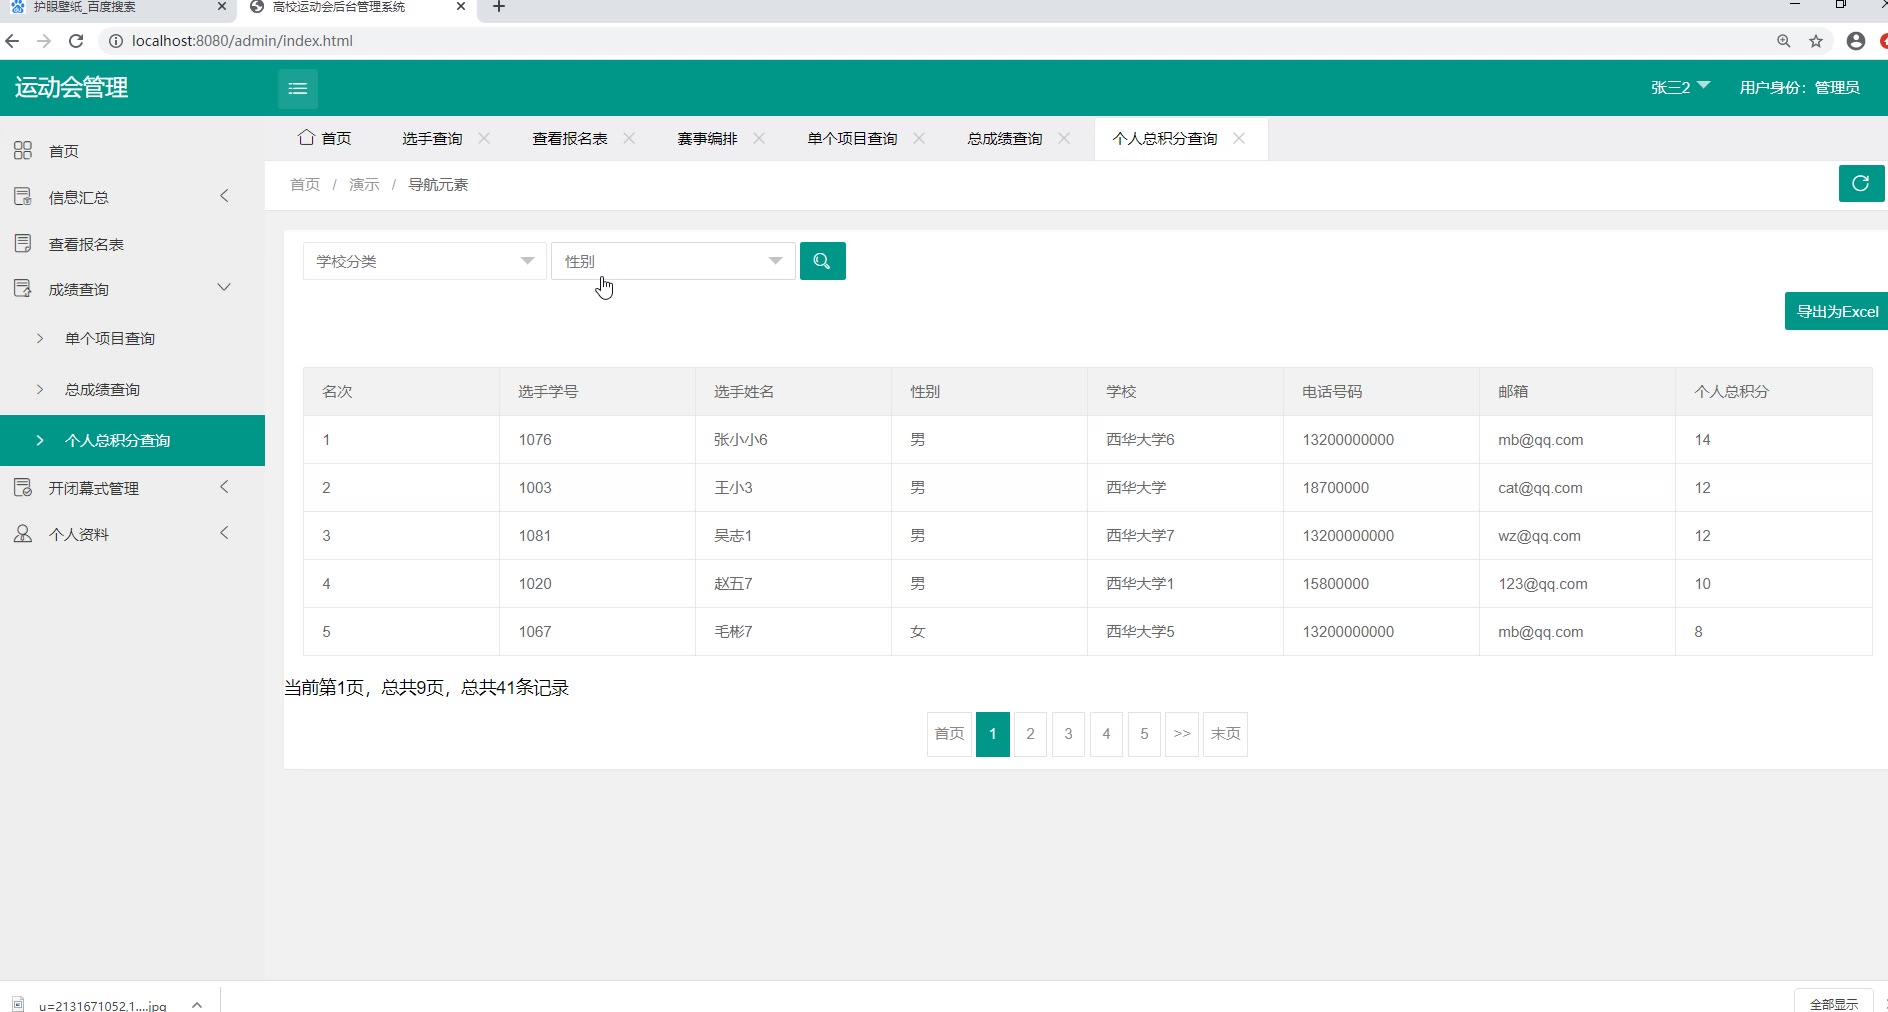
Task: Close the 选手查询 tab
Action: 485,138
